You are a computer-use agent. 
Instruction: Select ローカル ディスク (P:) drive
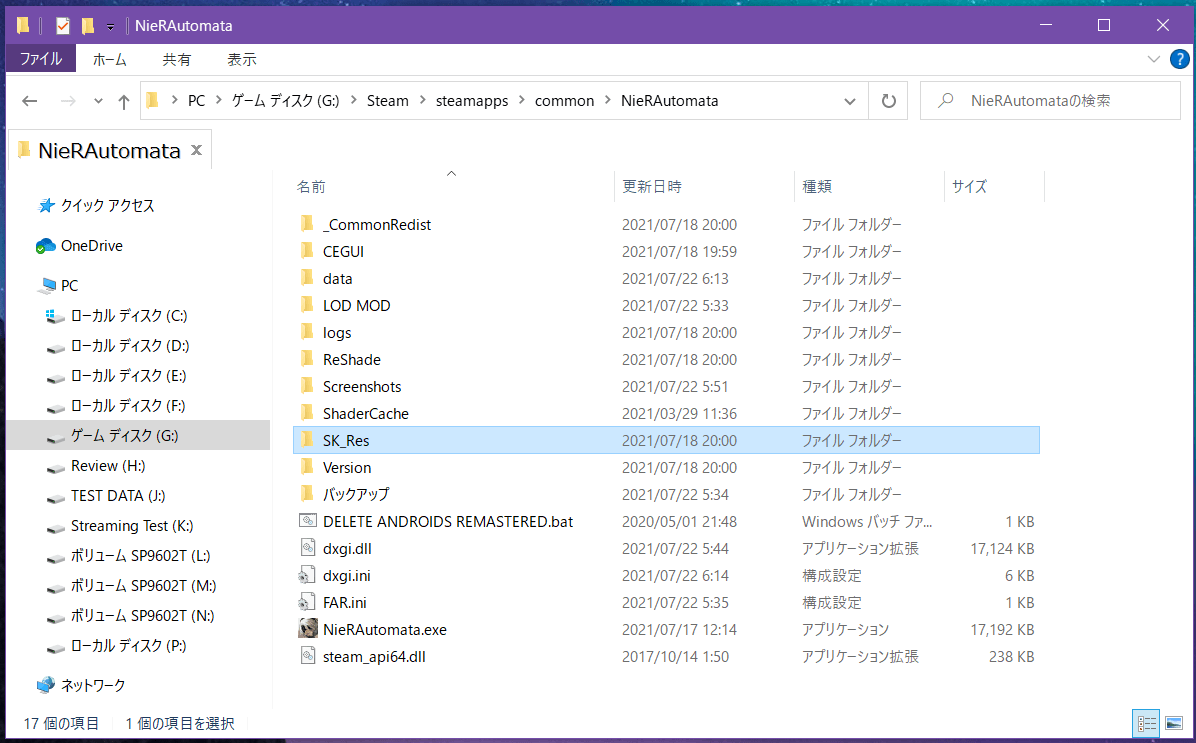pos(128,646)
